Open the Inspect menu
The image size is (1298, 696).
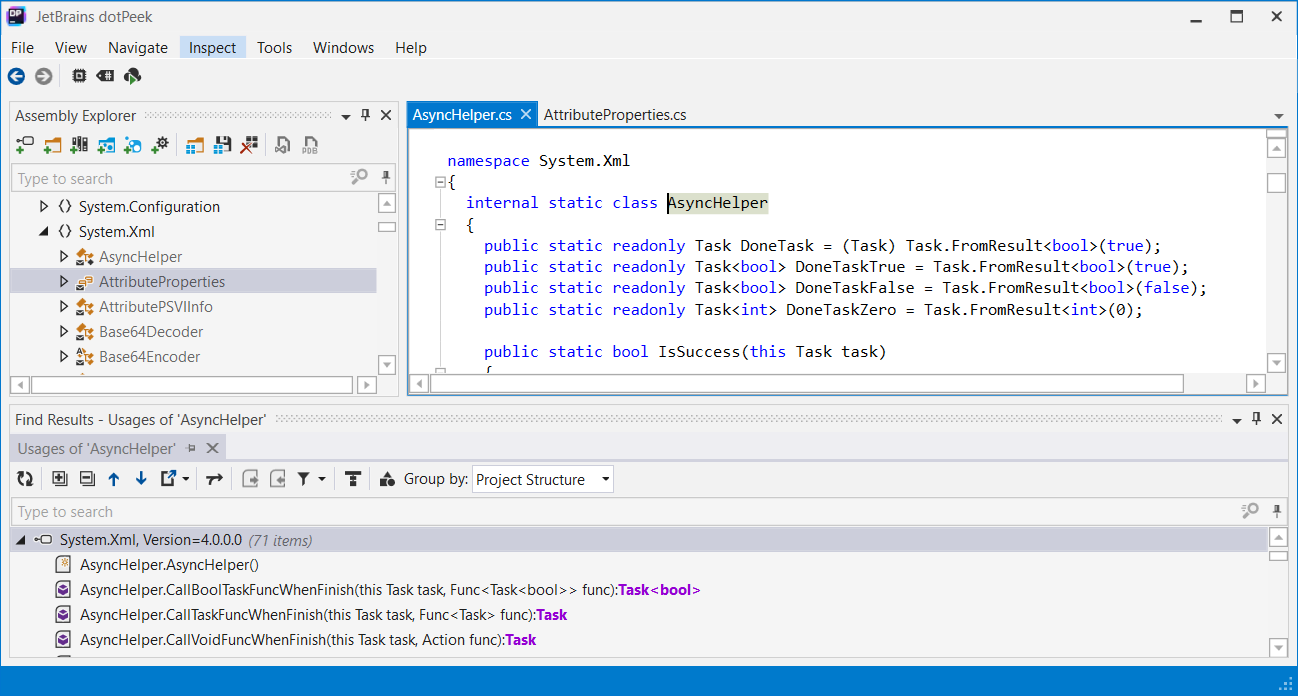click(212, 47)
